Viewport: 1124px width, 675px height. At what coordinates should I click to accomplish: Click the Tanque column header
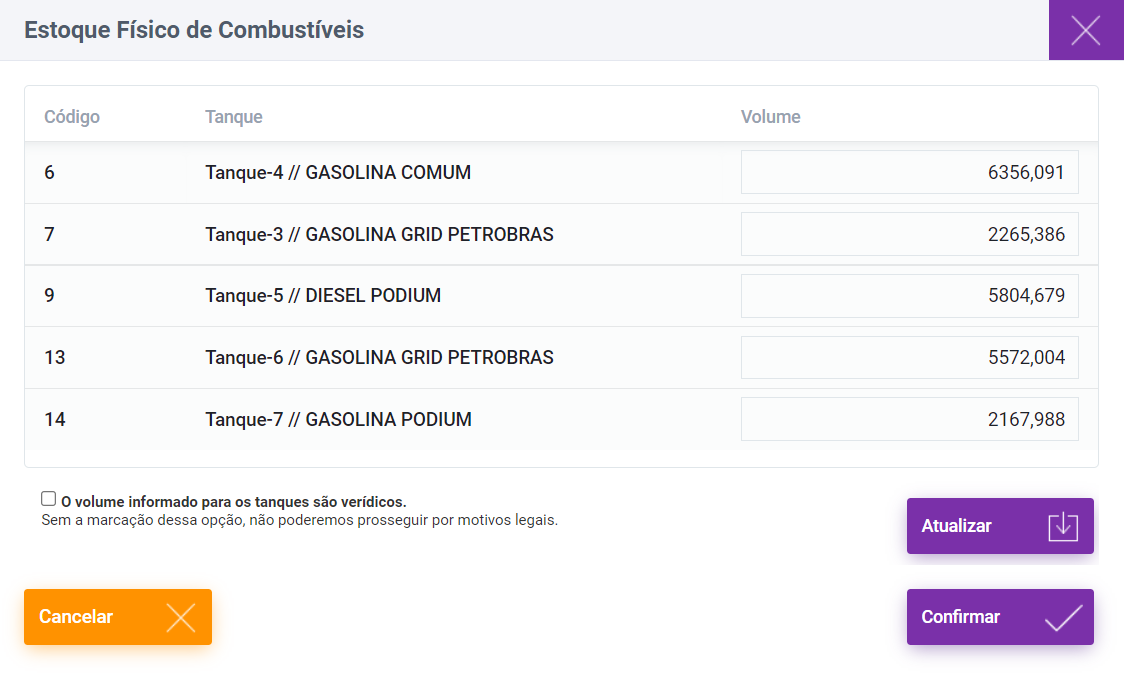tap(234, 117)
